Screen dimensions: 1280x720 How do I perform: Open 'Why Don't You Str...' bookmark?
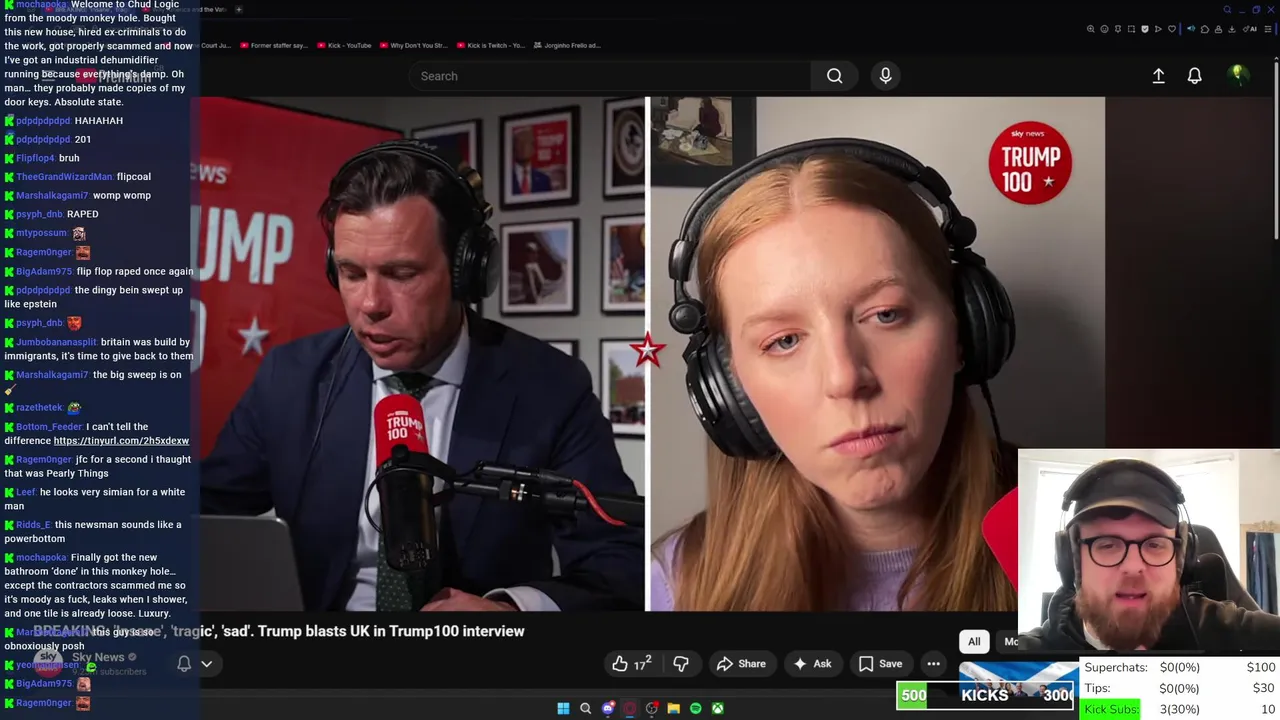[x=413, y=45]
